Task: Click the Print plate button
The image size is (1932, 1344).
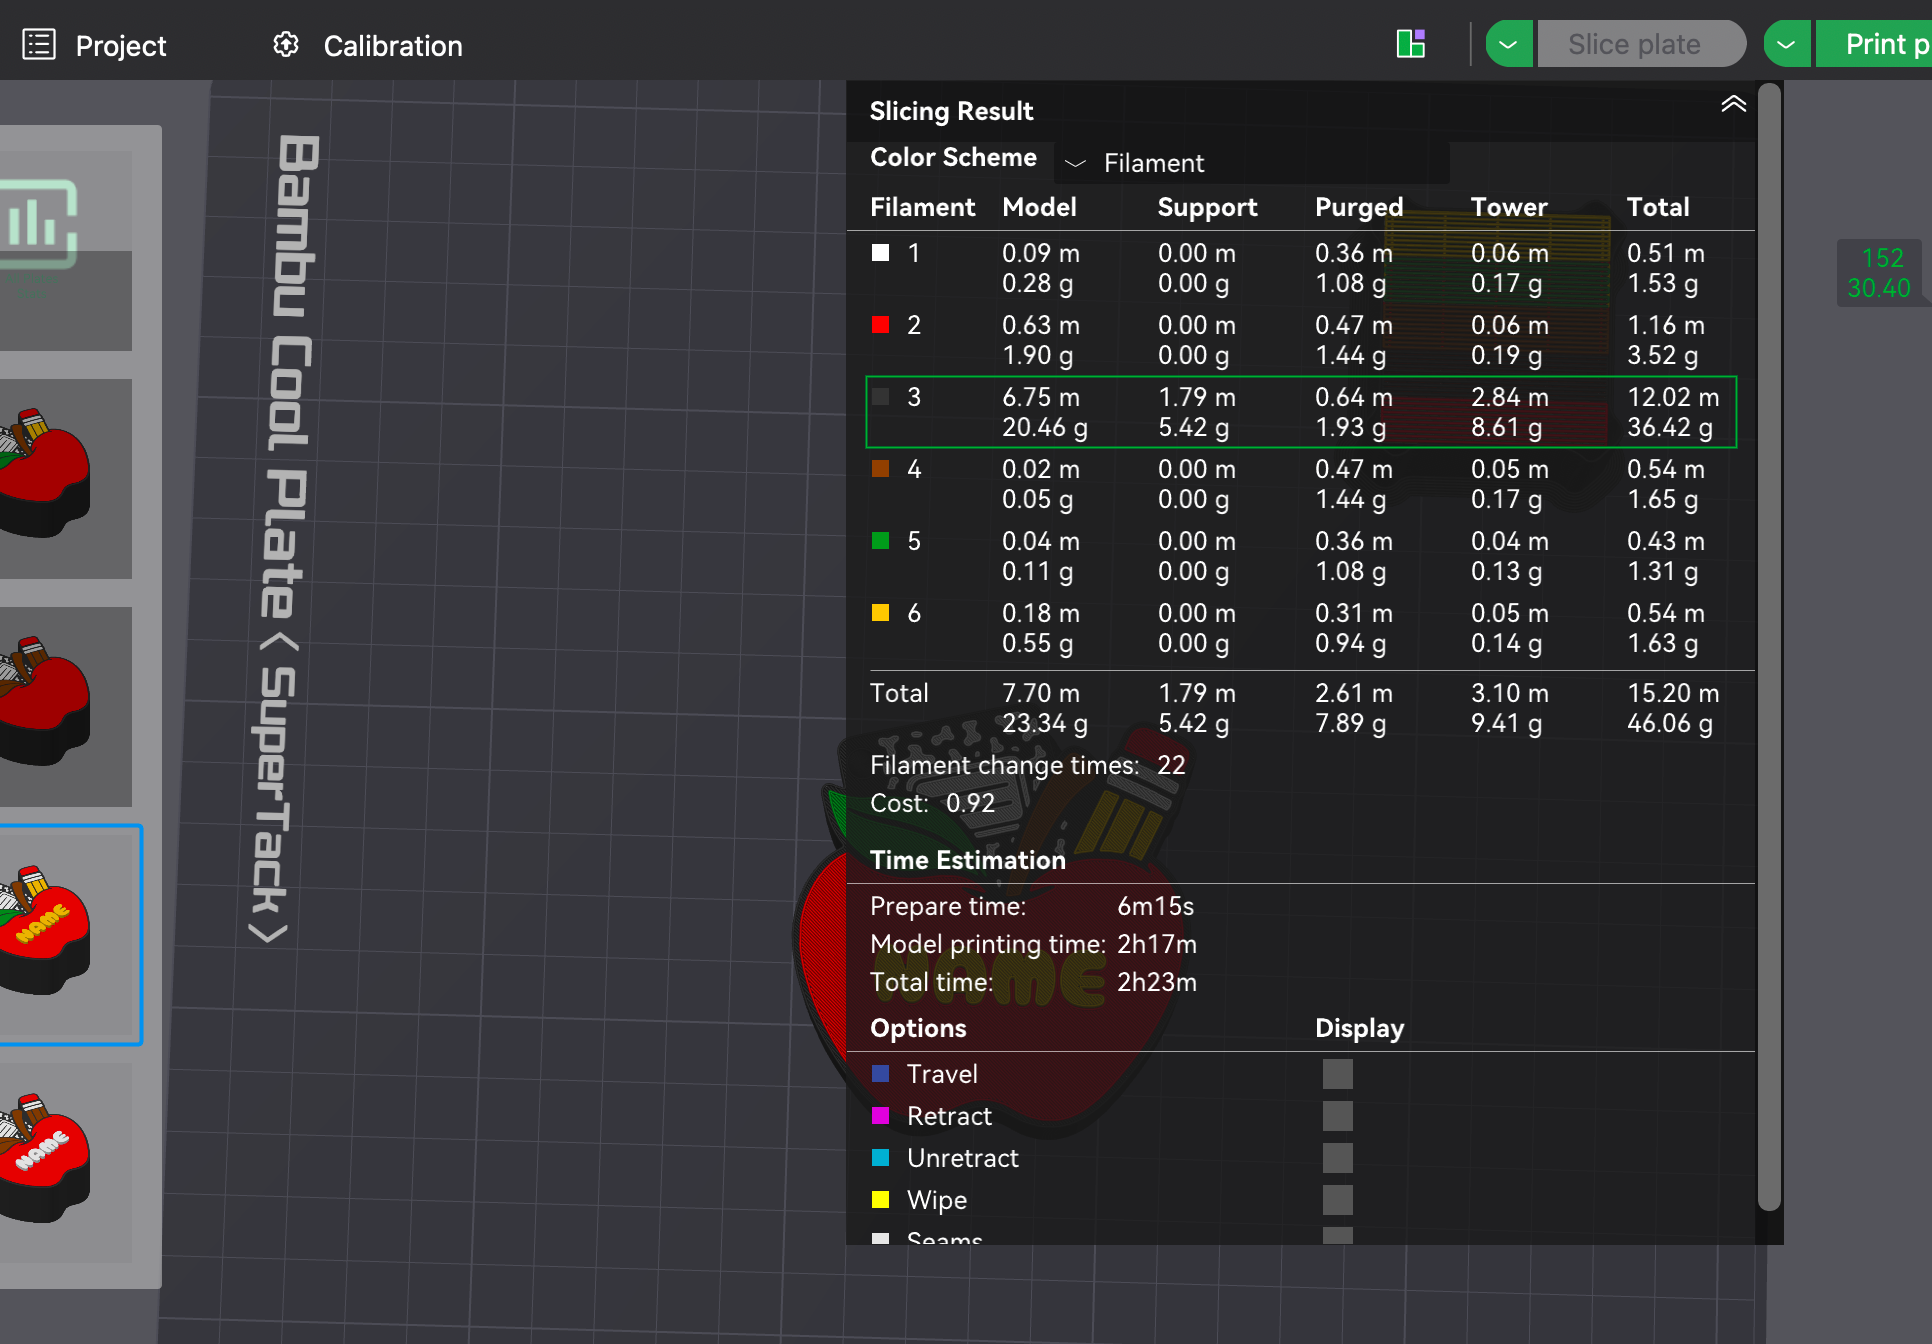Action: [1874, 45]
